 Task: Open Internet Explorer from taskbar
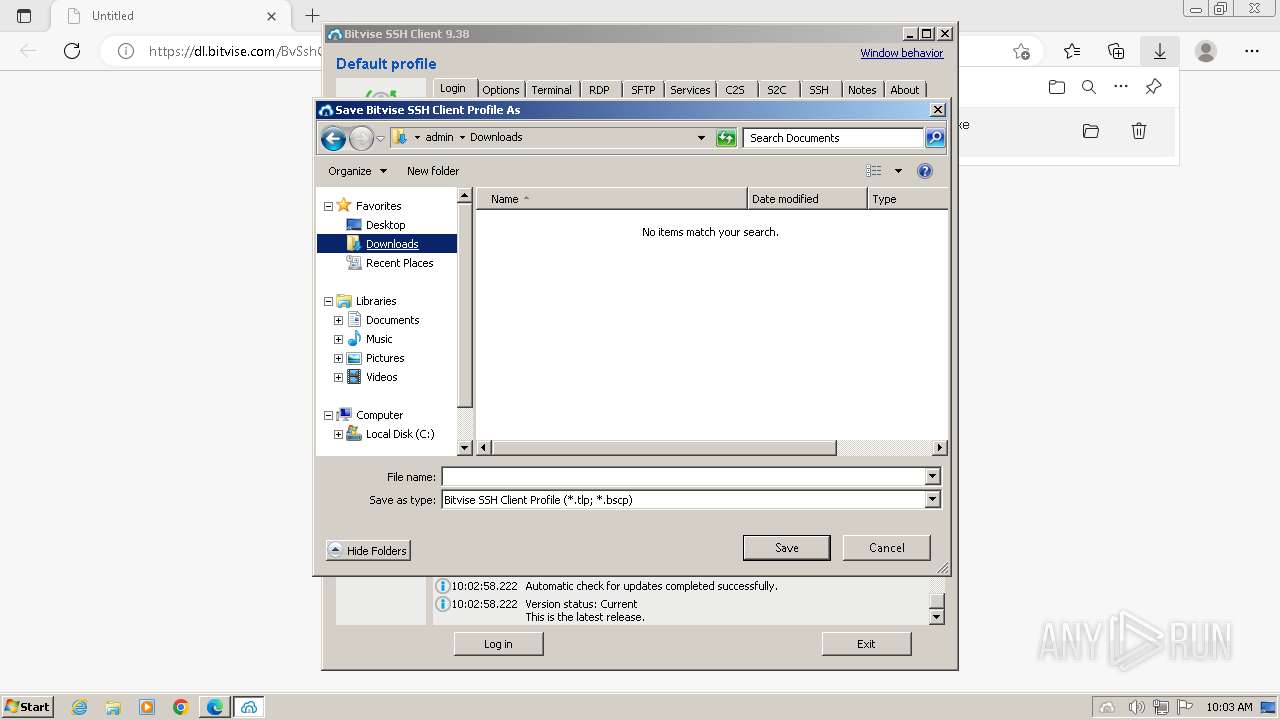tap(80, 707)
